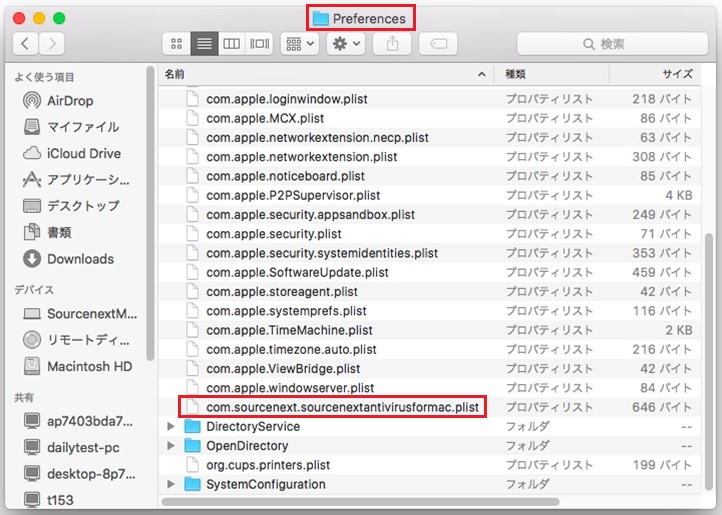Select com.apple.loginwindow.plist
Screen dimensions: 722x515
pos(287,99)
